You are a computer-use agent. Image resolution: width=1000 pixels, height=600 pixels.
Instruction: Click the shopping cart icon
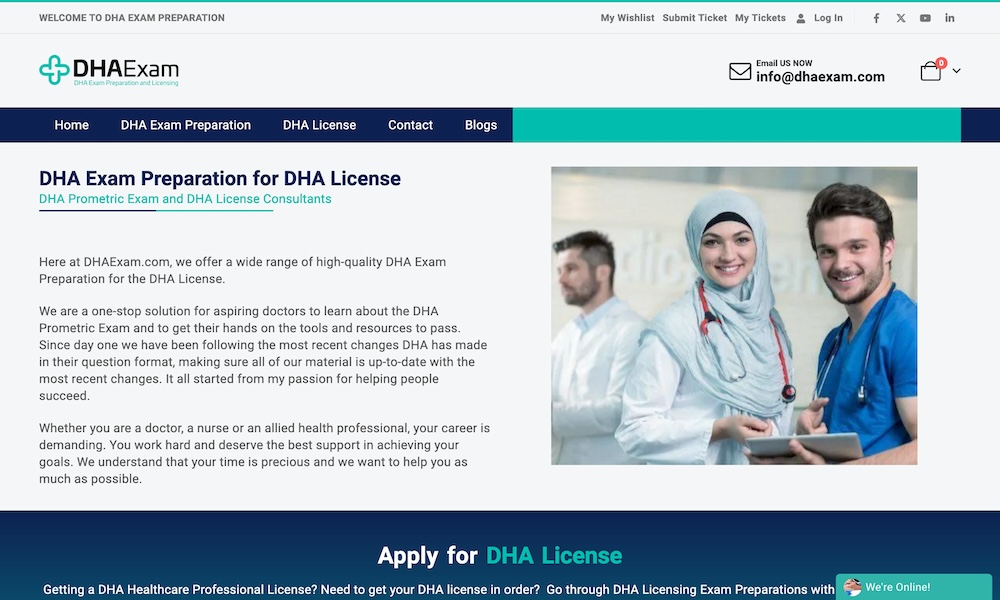(x=931, y=70)
